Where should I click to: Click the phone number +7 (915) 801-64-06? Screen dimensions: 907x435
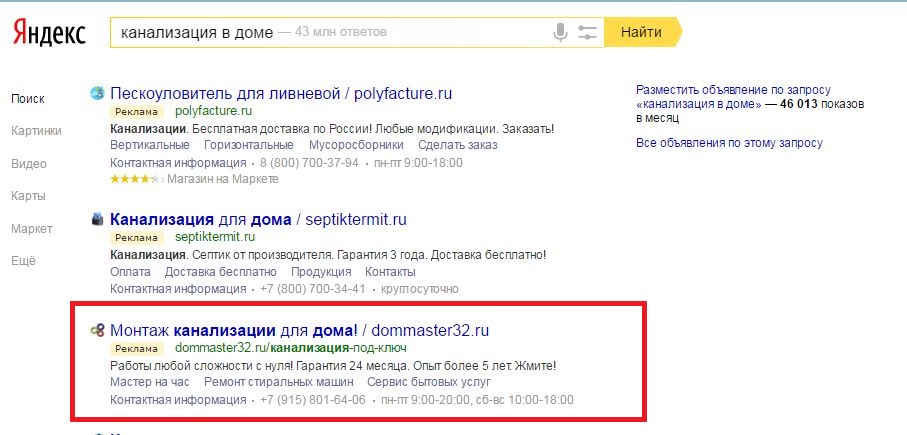coord(313,399)
